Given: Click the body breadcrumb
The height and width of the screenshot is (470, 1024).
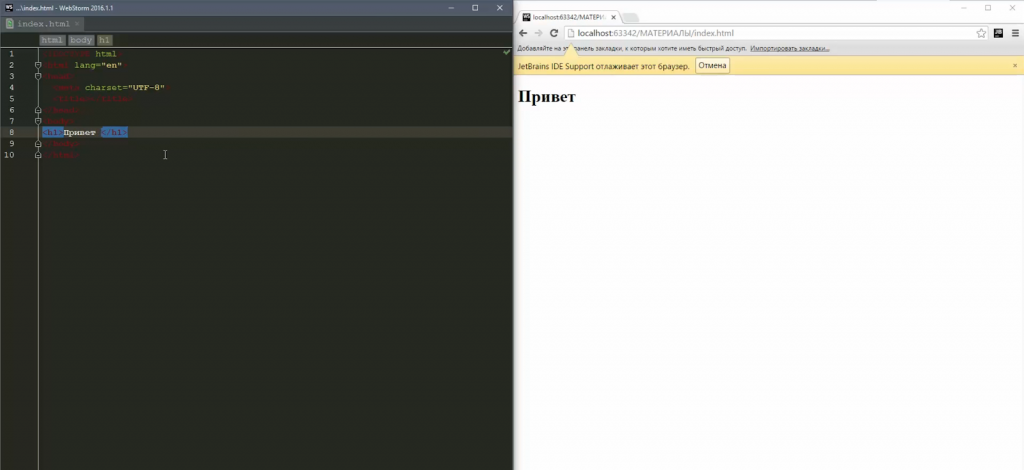Looking at the screenshot, I should 81,40.
